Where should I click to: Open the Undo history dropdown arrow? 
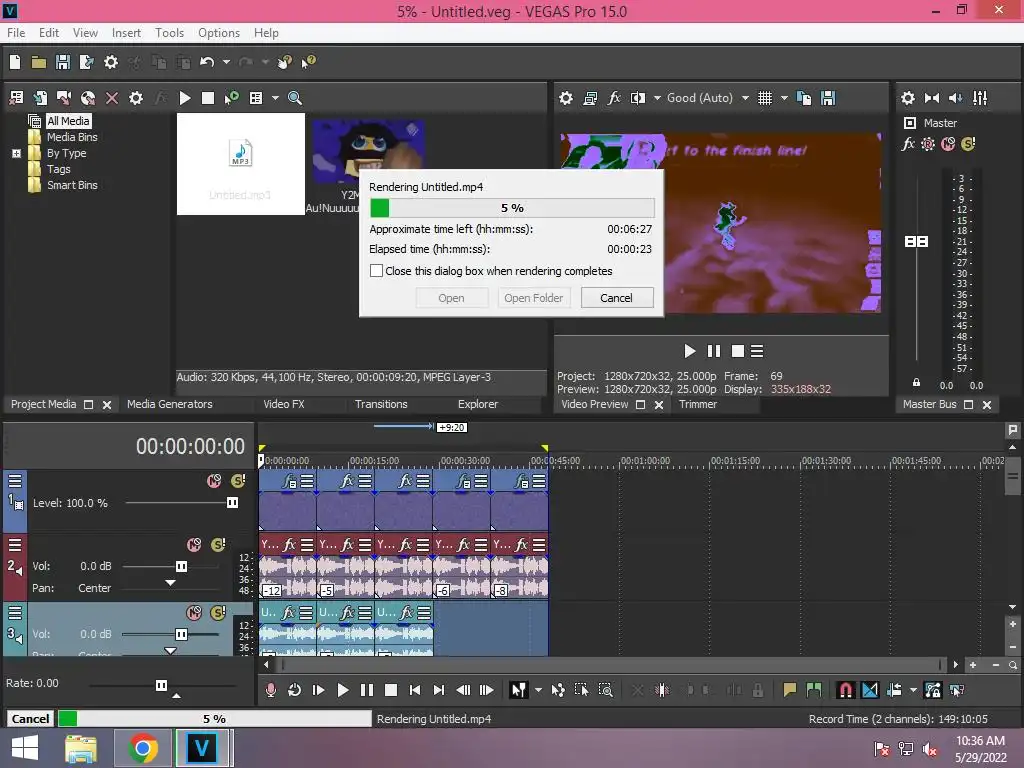pyautogui.click(x=226, y=62)
